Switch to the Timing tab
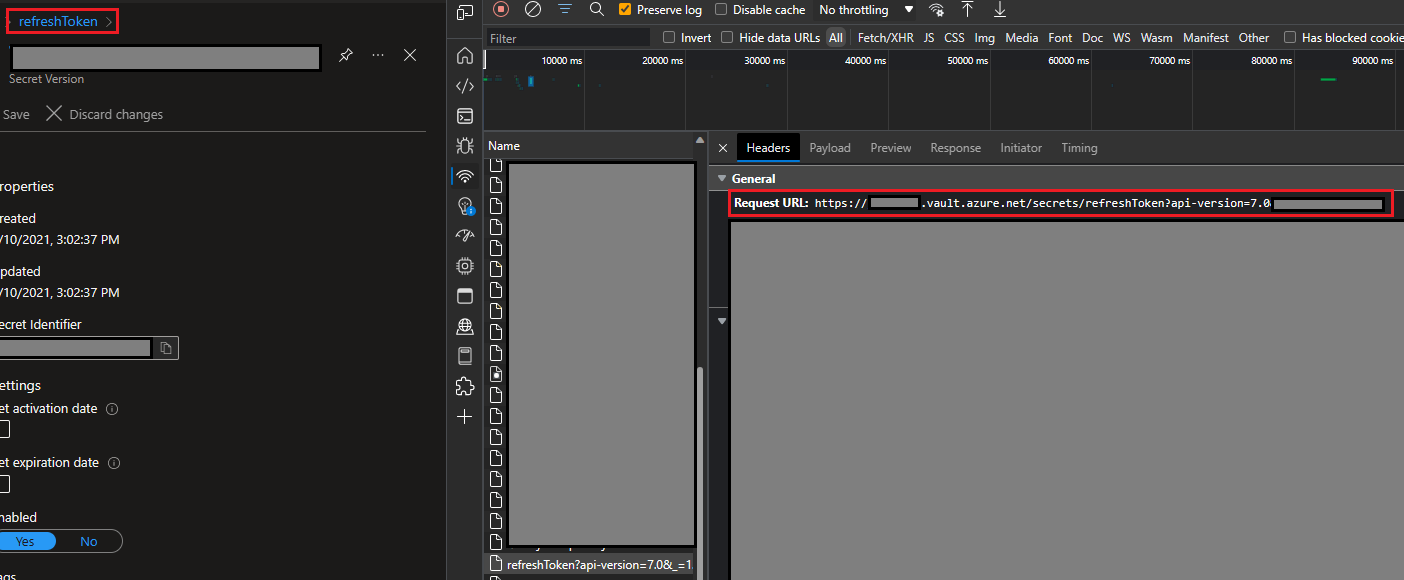Image resolution: width=1404 pixels, height=580 pixels. 1079,148
